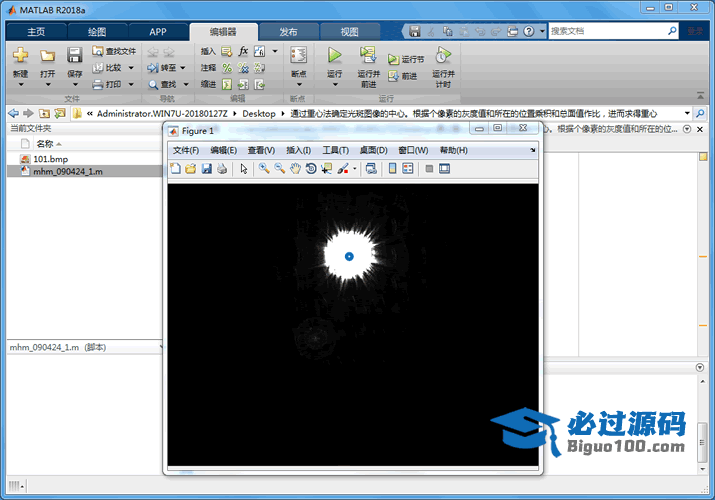Toggle the Insert Legend button
This screenshot has width=715, height=500.
408,169
